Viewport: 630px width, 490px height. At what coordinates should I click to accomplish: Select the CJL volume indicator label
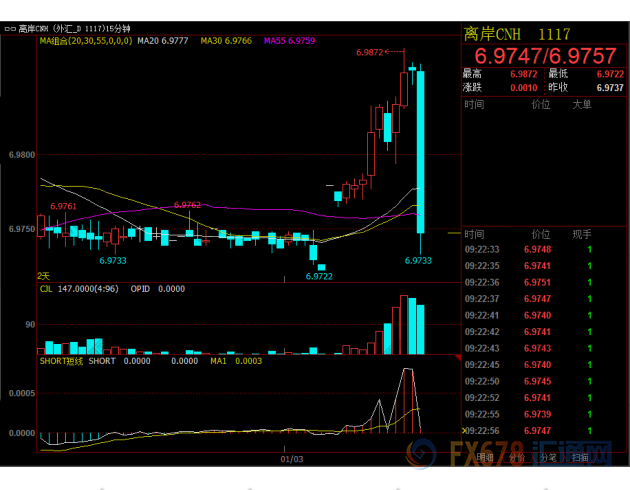[x=46, y=289]
